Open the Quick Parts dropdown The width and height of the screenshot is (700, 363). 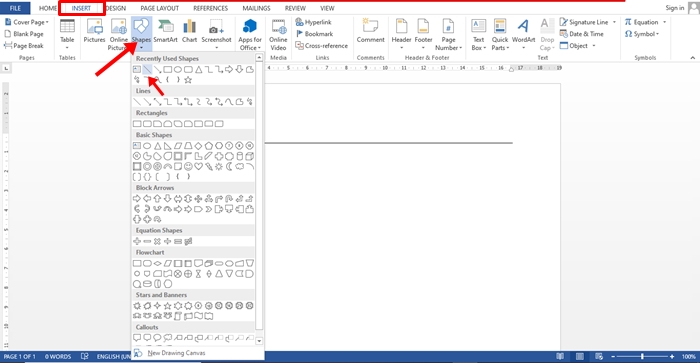pos(500,35)
